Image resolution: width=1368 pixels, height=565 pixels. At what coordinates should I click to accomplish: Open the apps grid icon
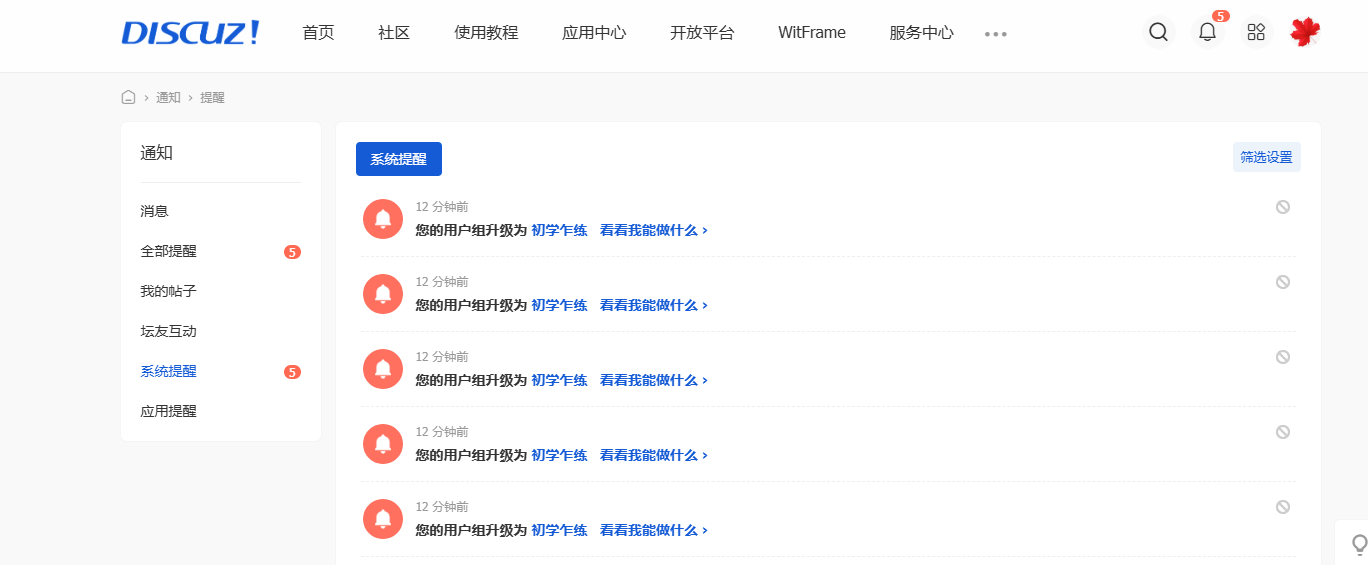pos(1256,32)
